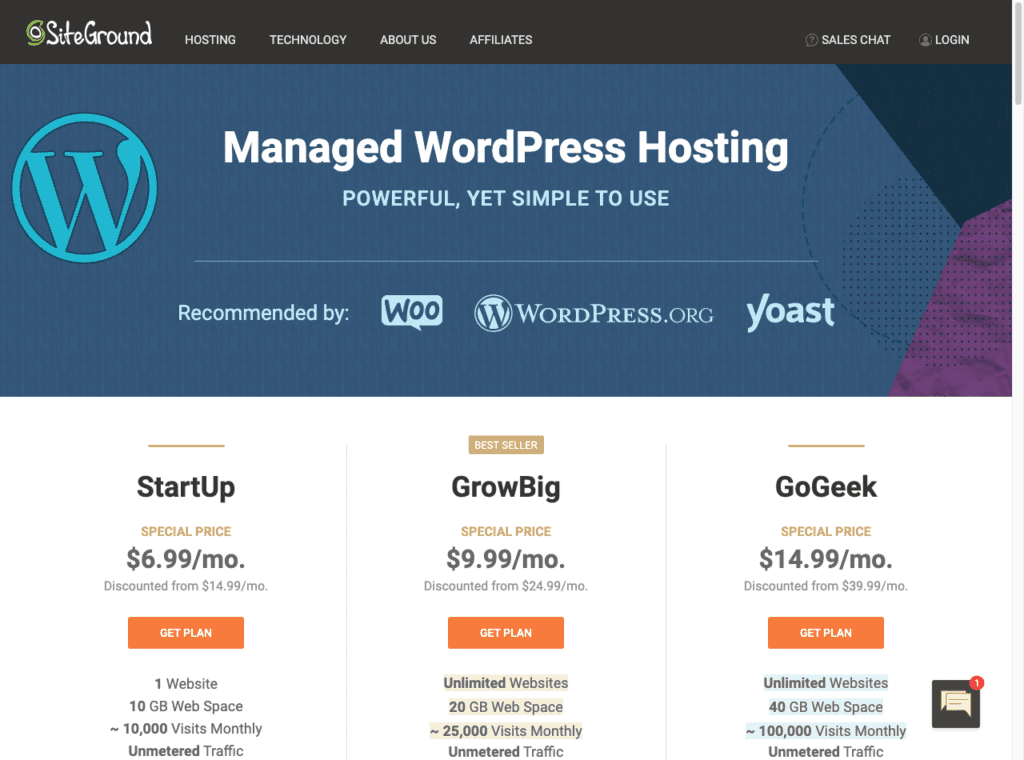Click 'Discounted from $14.99/mo.' text
Viewport: 1024px width, 760px height.
pyautogui.click(x=186, y=586)
